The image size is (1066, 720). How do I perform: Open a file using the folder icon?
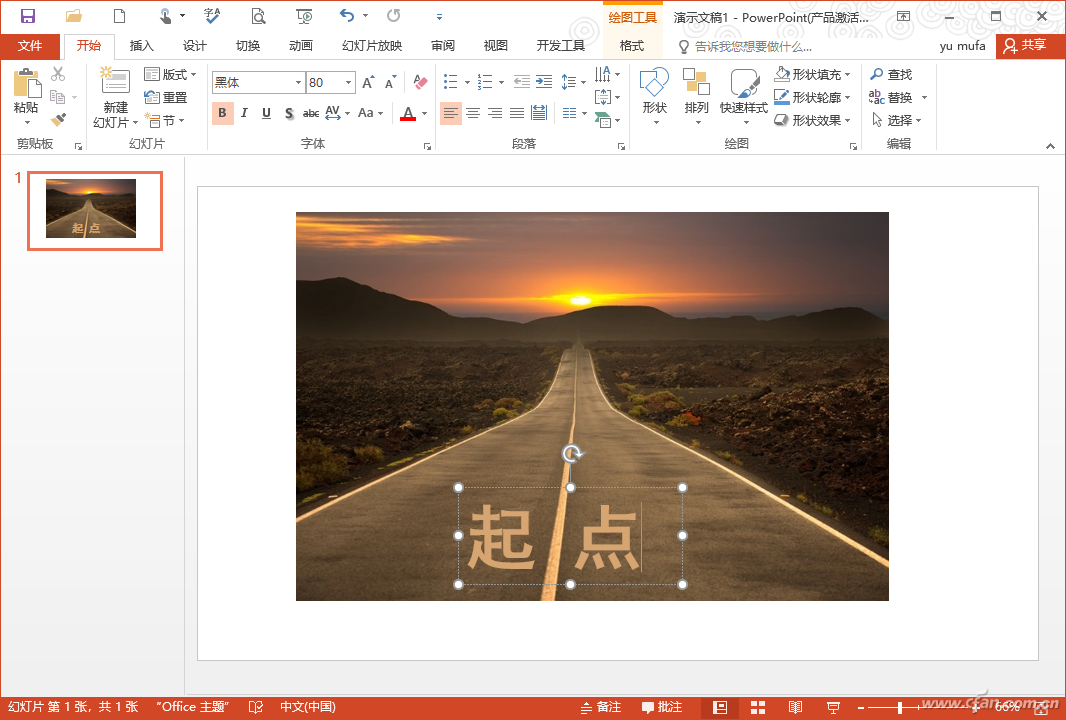73,16
